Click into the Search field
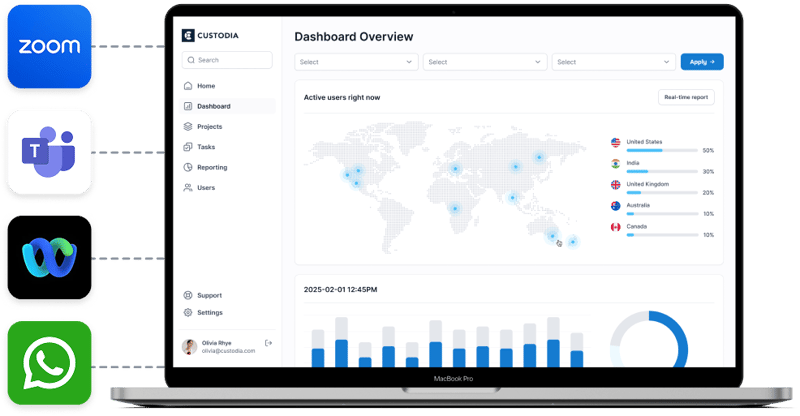Screen dimensions: 800x416 coord(227,60)
